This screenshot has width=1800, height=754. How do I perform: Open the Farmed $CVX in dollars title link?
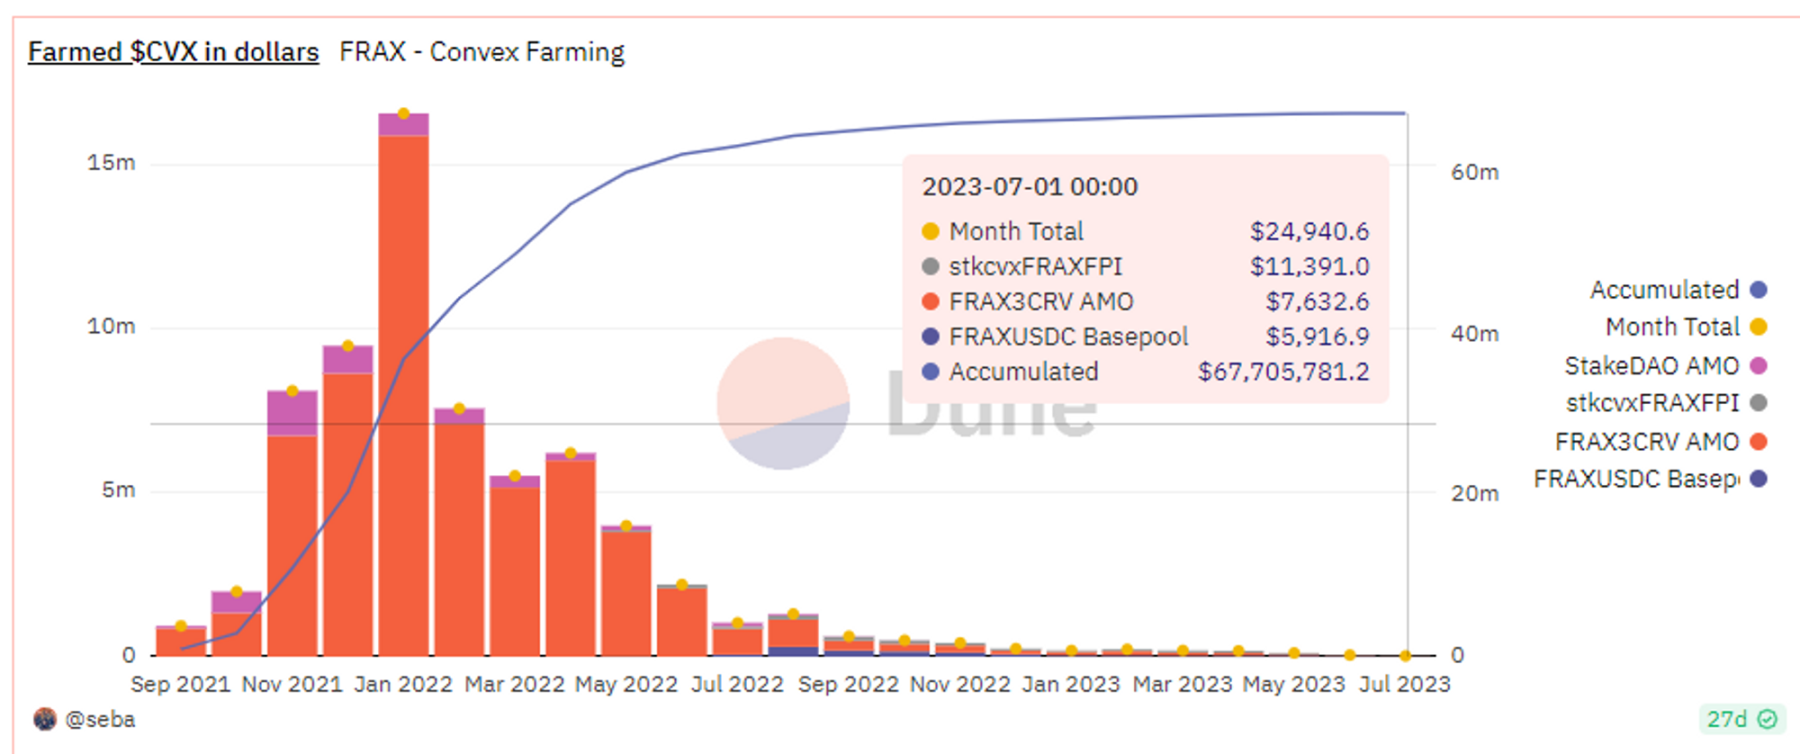tap(173, 52)
